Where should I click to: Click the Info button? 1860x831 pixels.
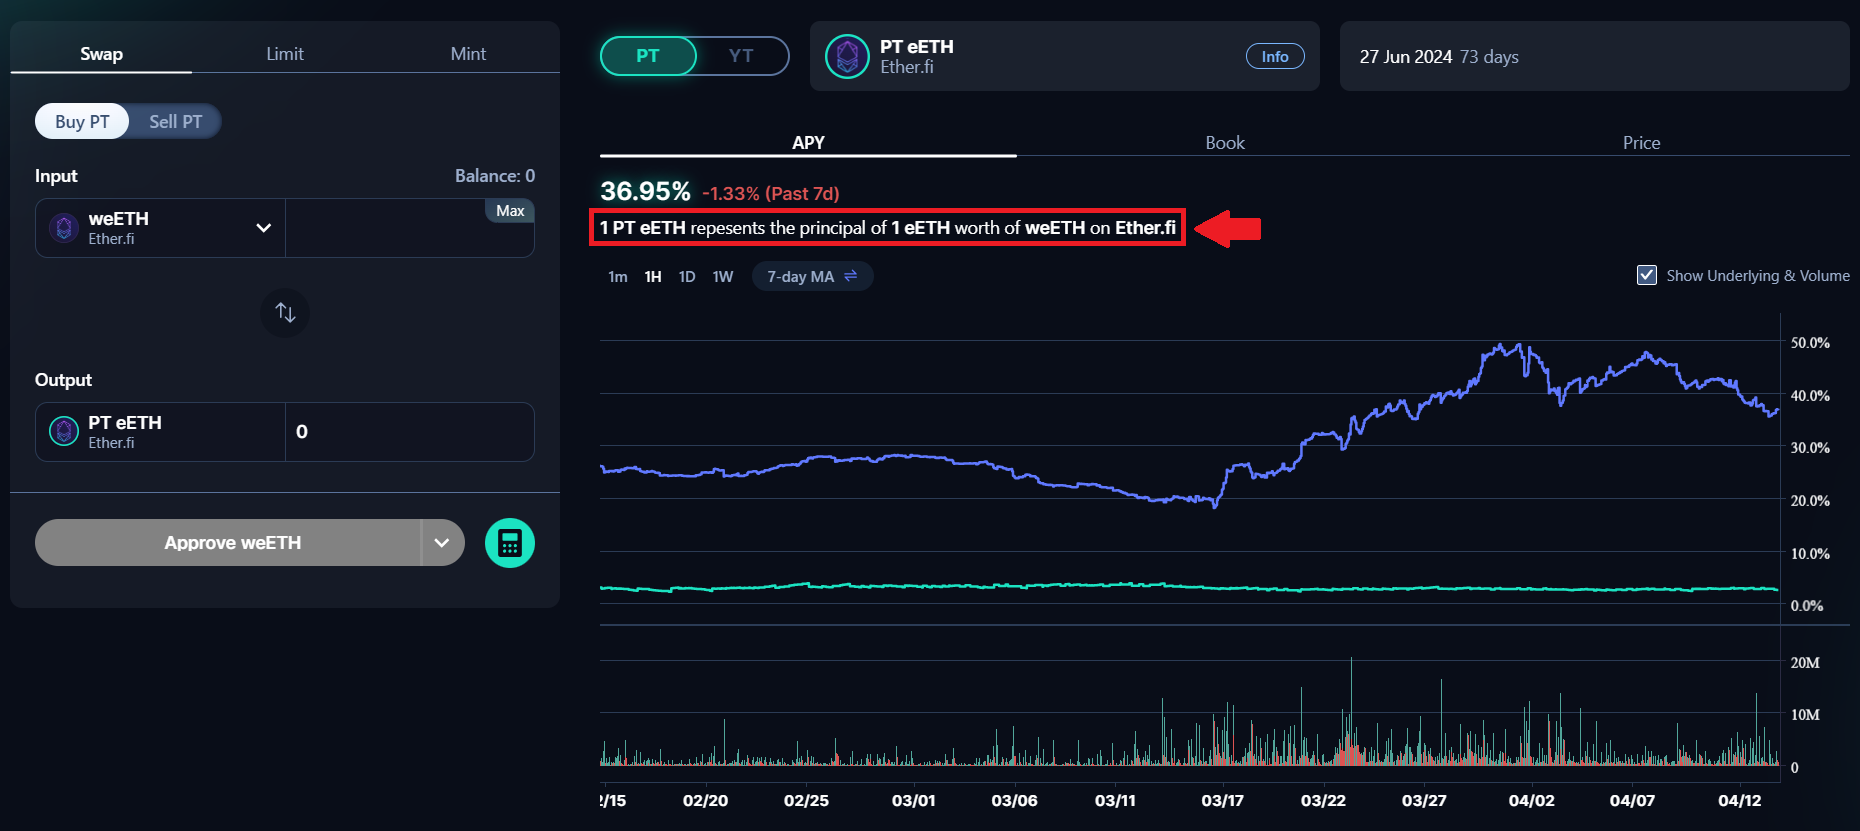tap(1274, 57)
